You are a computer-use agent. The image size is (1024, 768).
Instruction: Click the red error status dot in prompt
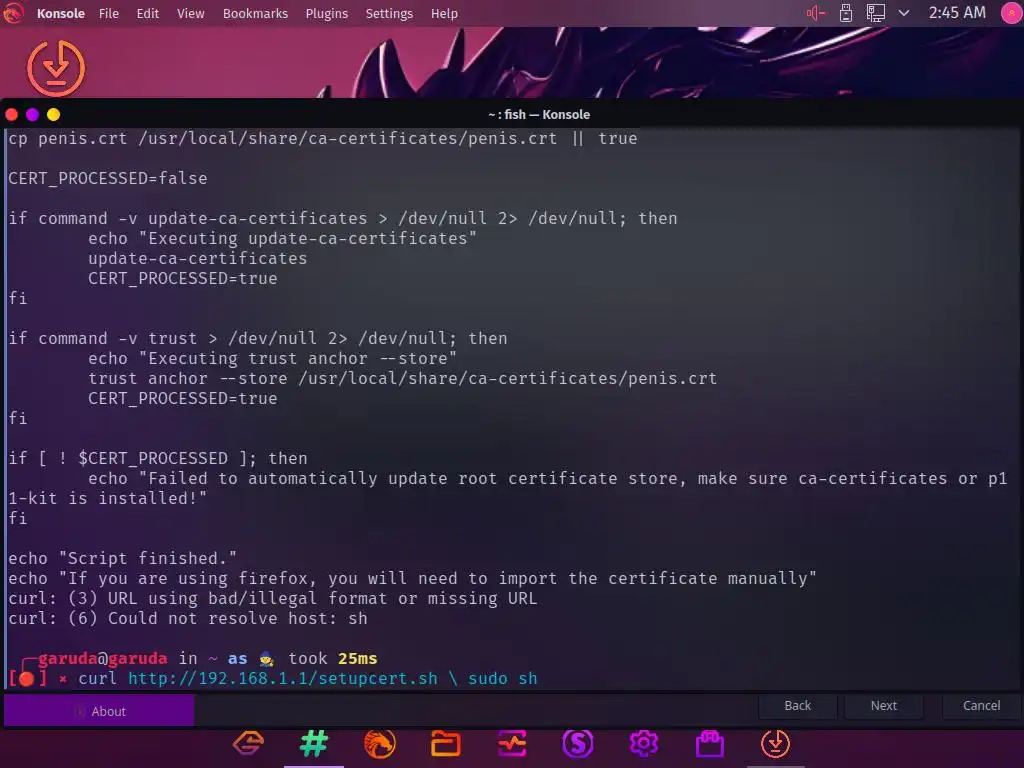pos(26,679)
